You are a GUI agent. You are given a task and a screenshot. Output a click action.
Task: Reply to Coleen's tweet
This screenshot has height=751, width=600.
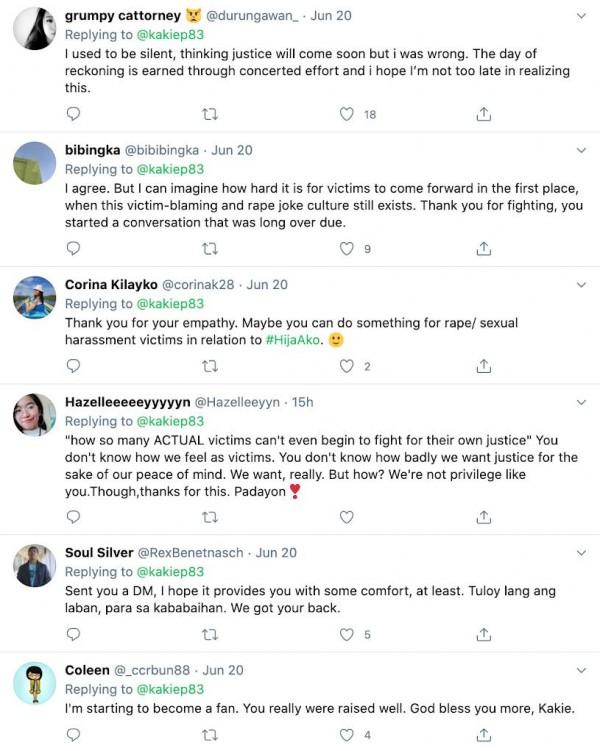tap(73, 735)
